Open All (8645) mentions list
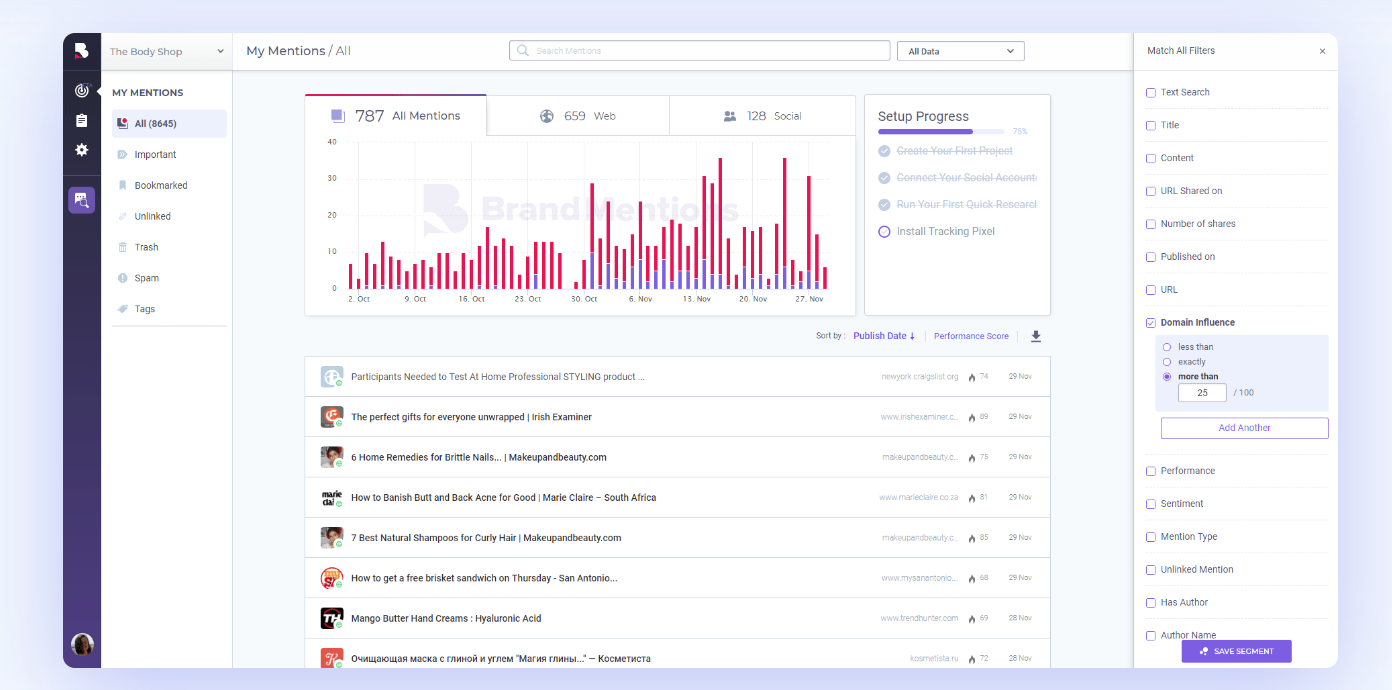Image resolution: width=1392 pixels, height=690 pixels. click(x=169, y=124)
